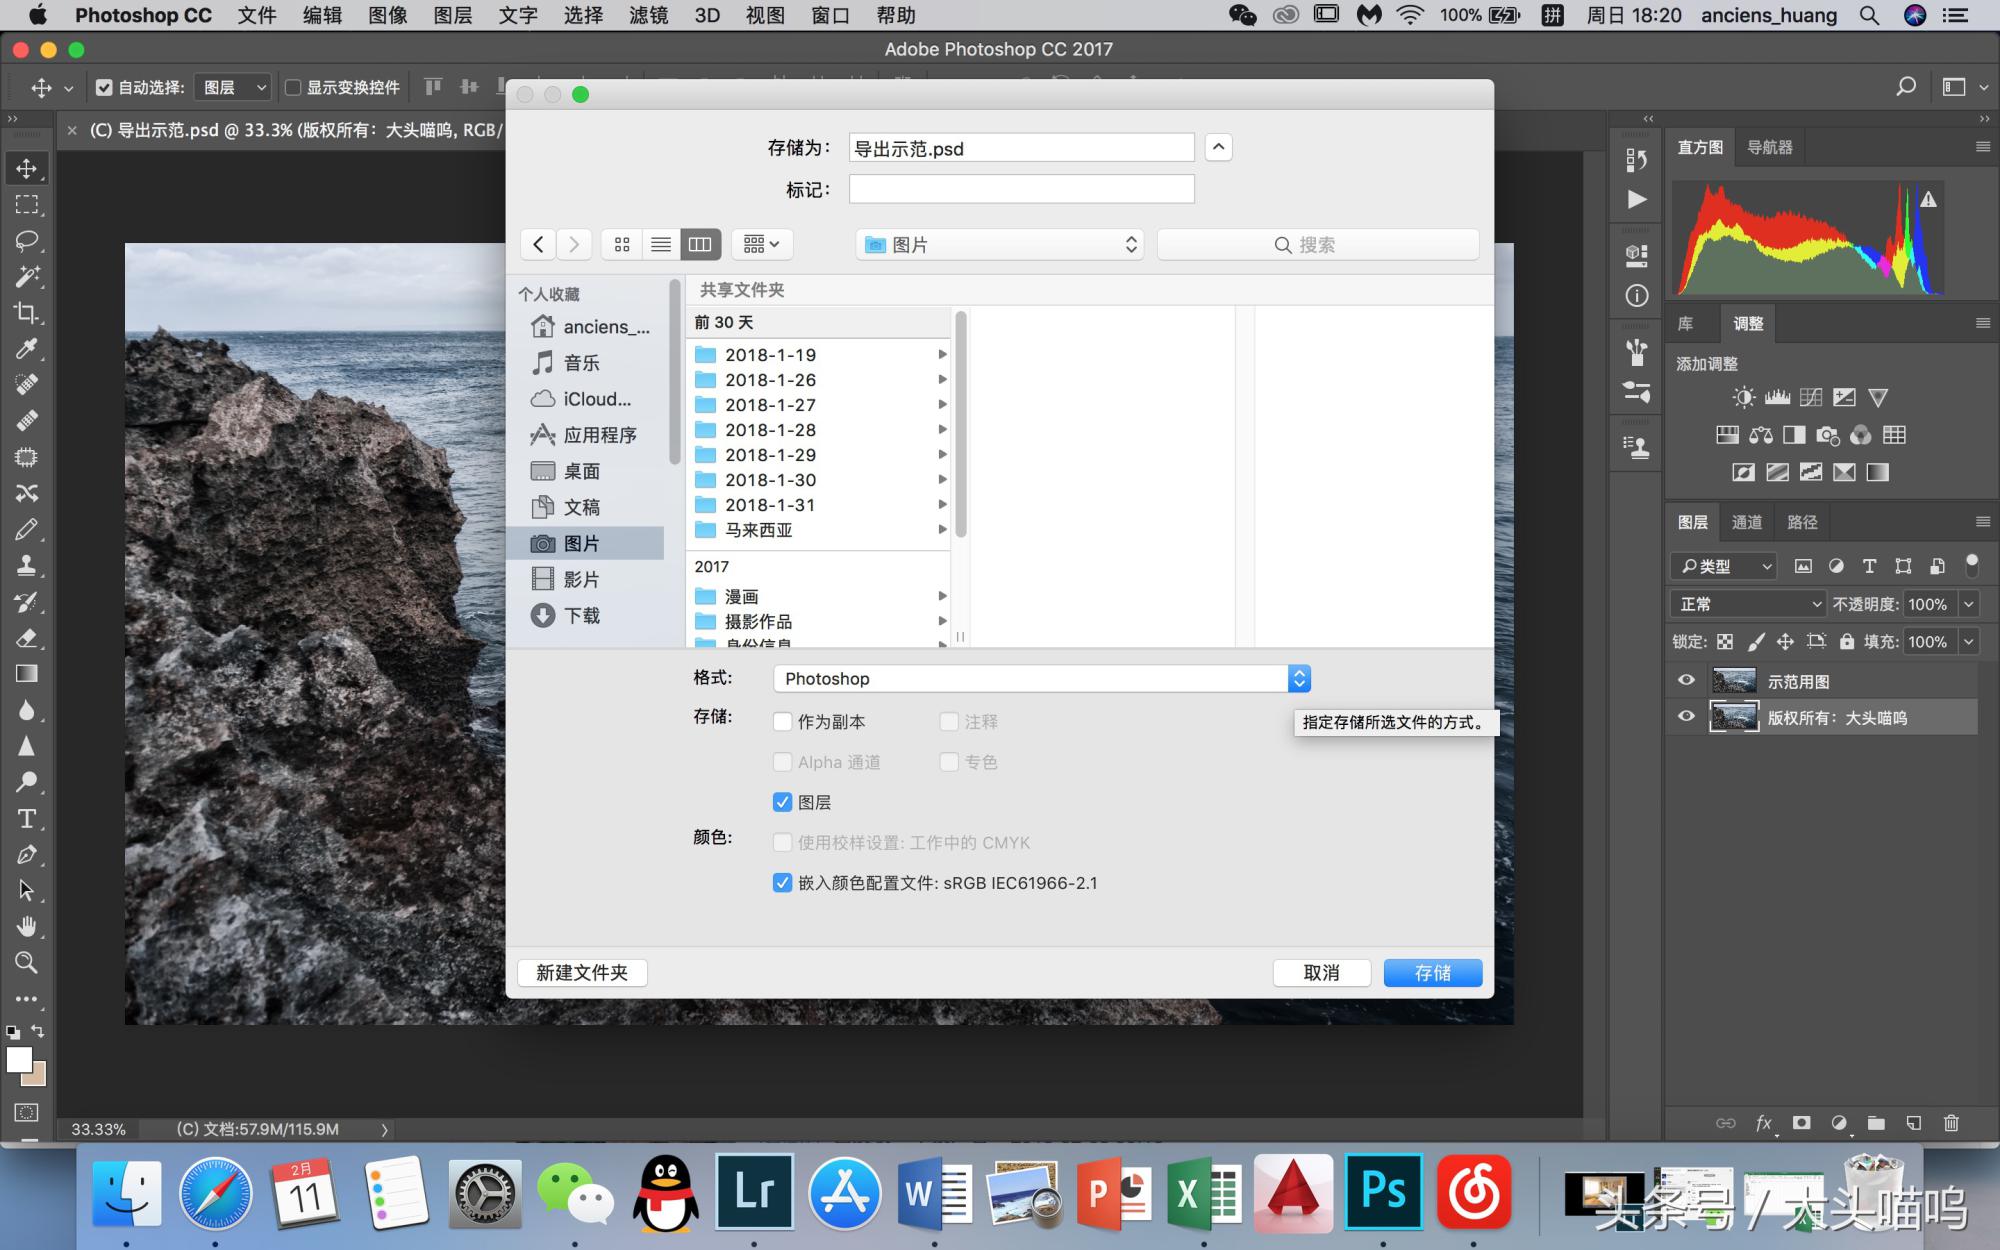
Task: Open the group-by arrangement dropdown
Action: pos(762,244)
